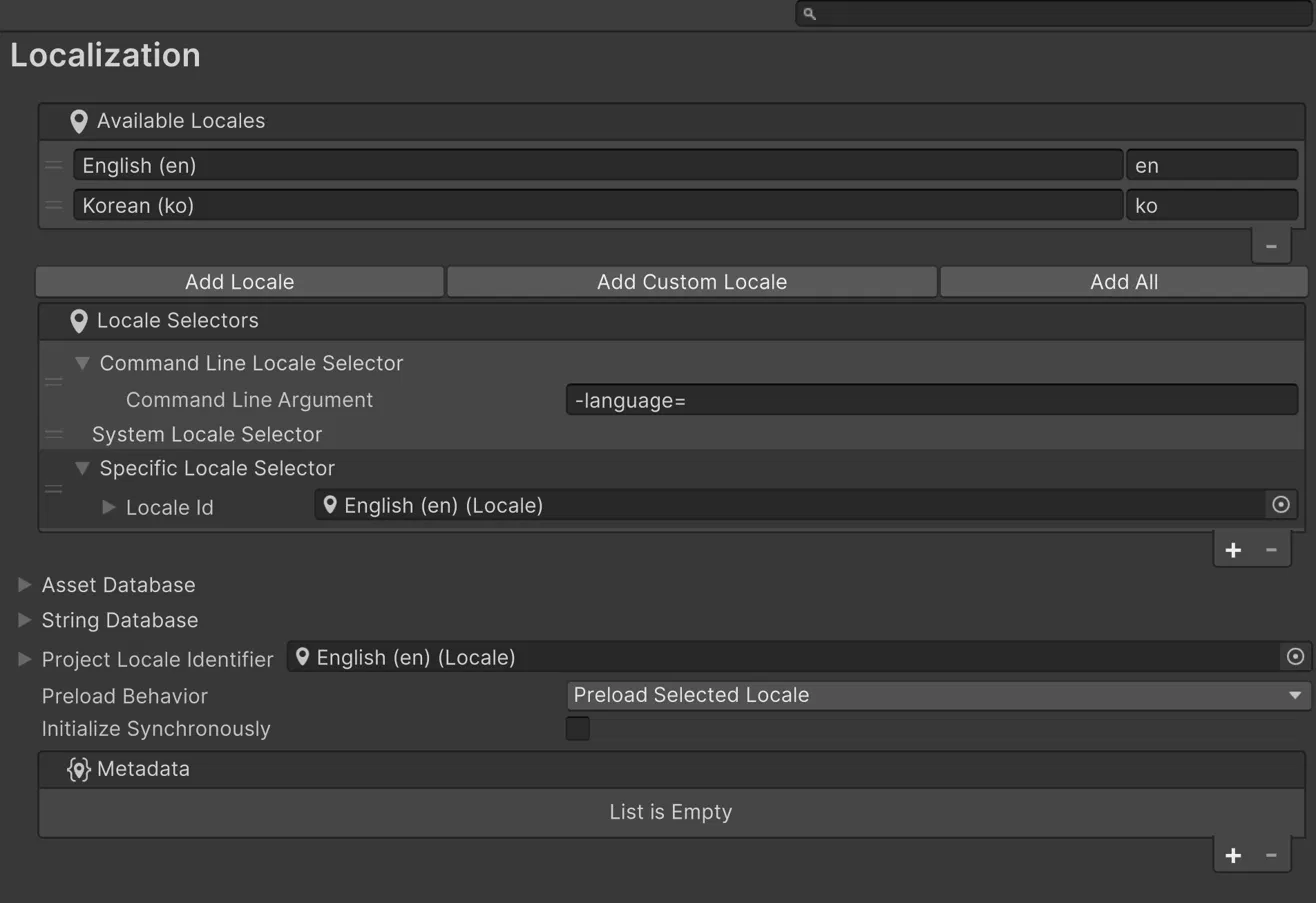Grab the Korean (ko) row drag handle
The height and width of the screenshot is (903, 1316).
(54, 205)
